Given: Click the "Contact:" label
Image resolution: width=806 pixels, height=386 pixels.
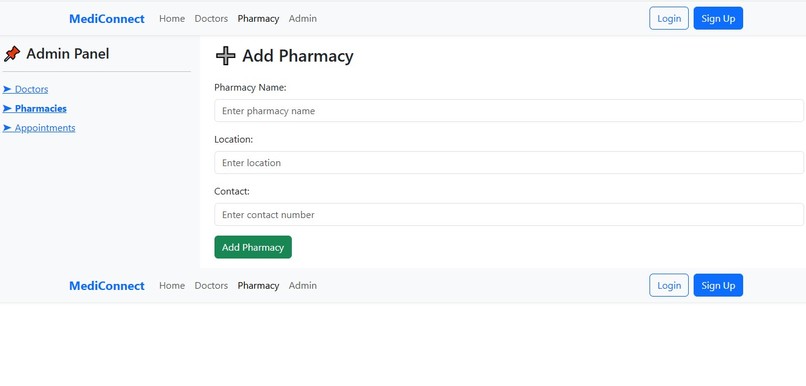Looking at the screenshot, I should tap(232, 191).
